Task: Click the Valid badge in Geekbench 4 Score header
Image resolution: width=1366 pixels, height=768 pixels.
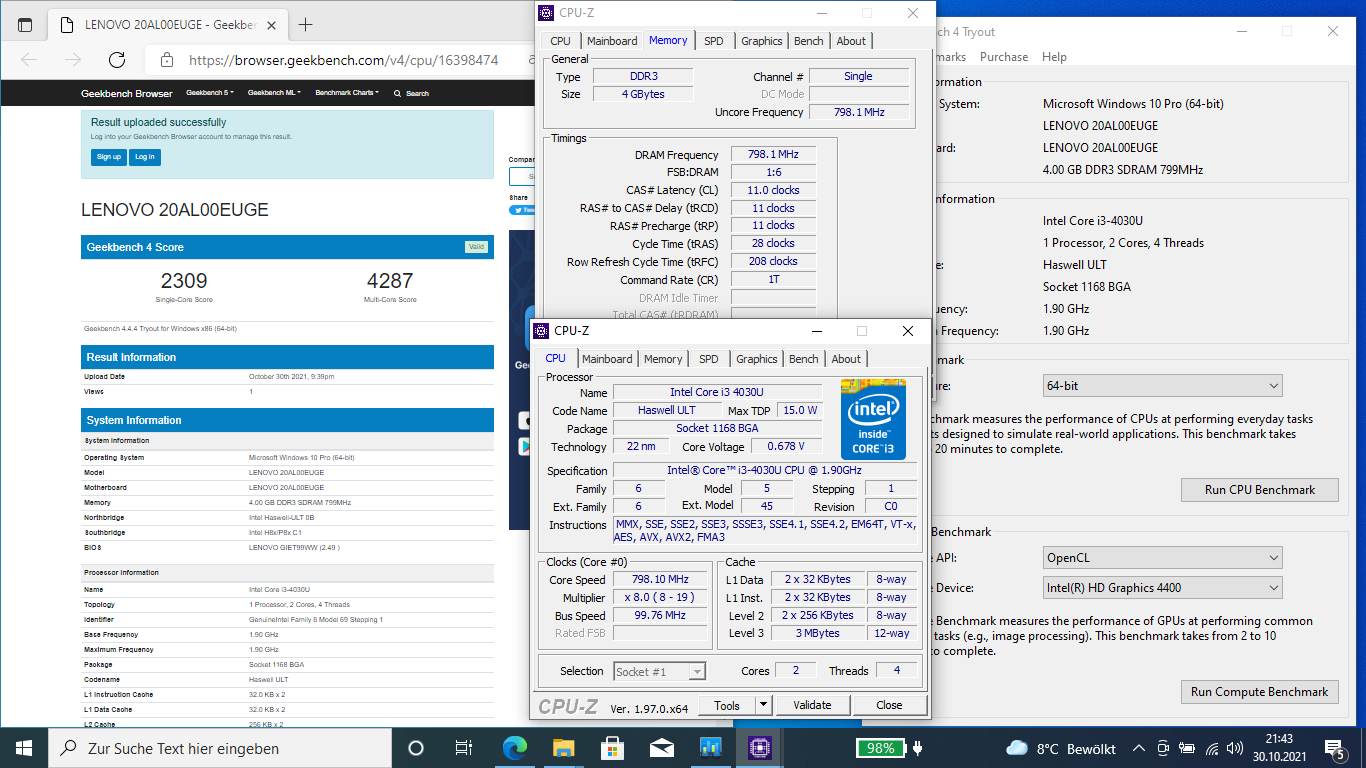Action: (x=476, y=247)
